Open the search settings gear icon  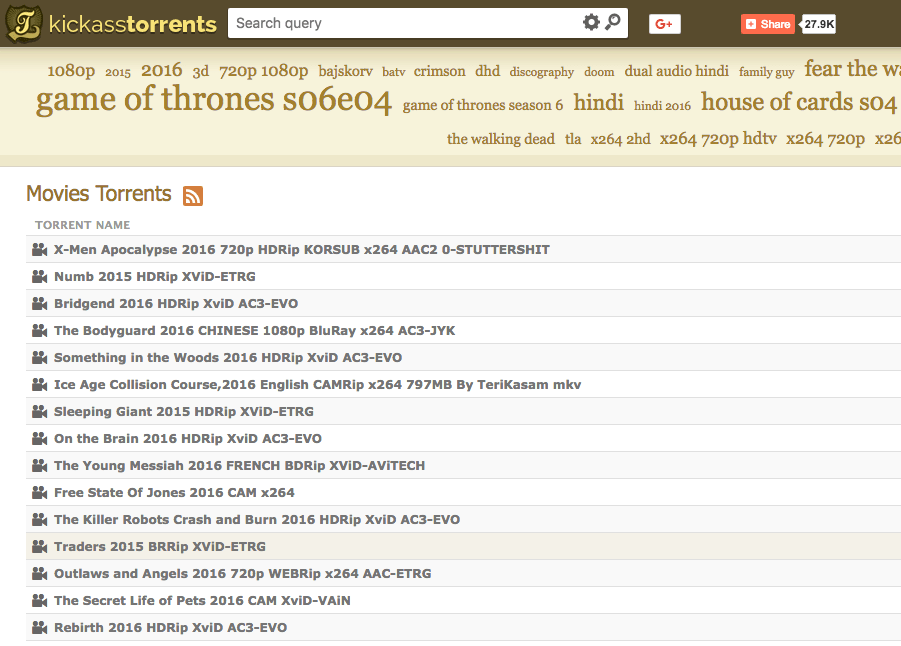pyautogui.click(x=591, y=21)
